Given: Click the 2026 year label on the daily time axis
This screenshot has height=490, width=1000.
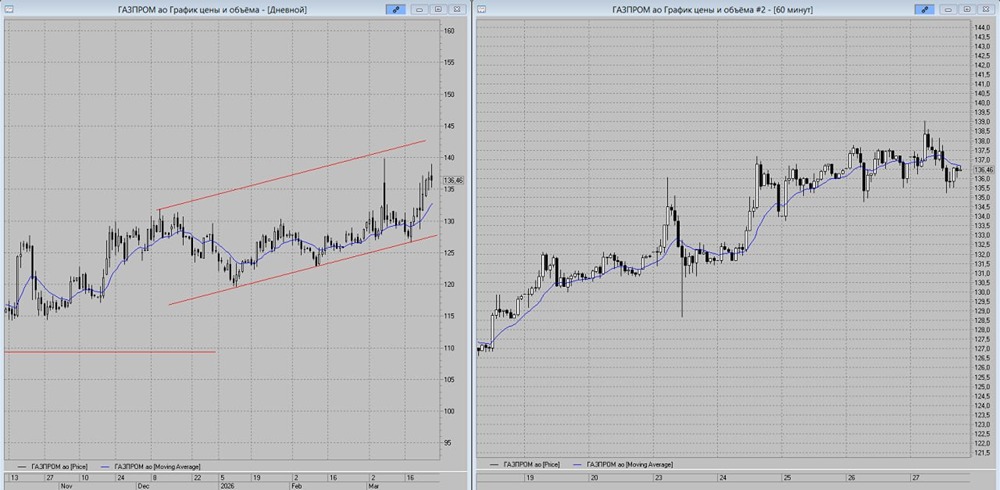Looking at the screenshot, I should (227, 486).
